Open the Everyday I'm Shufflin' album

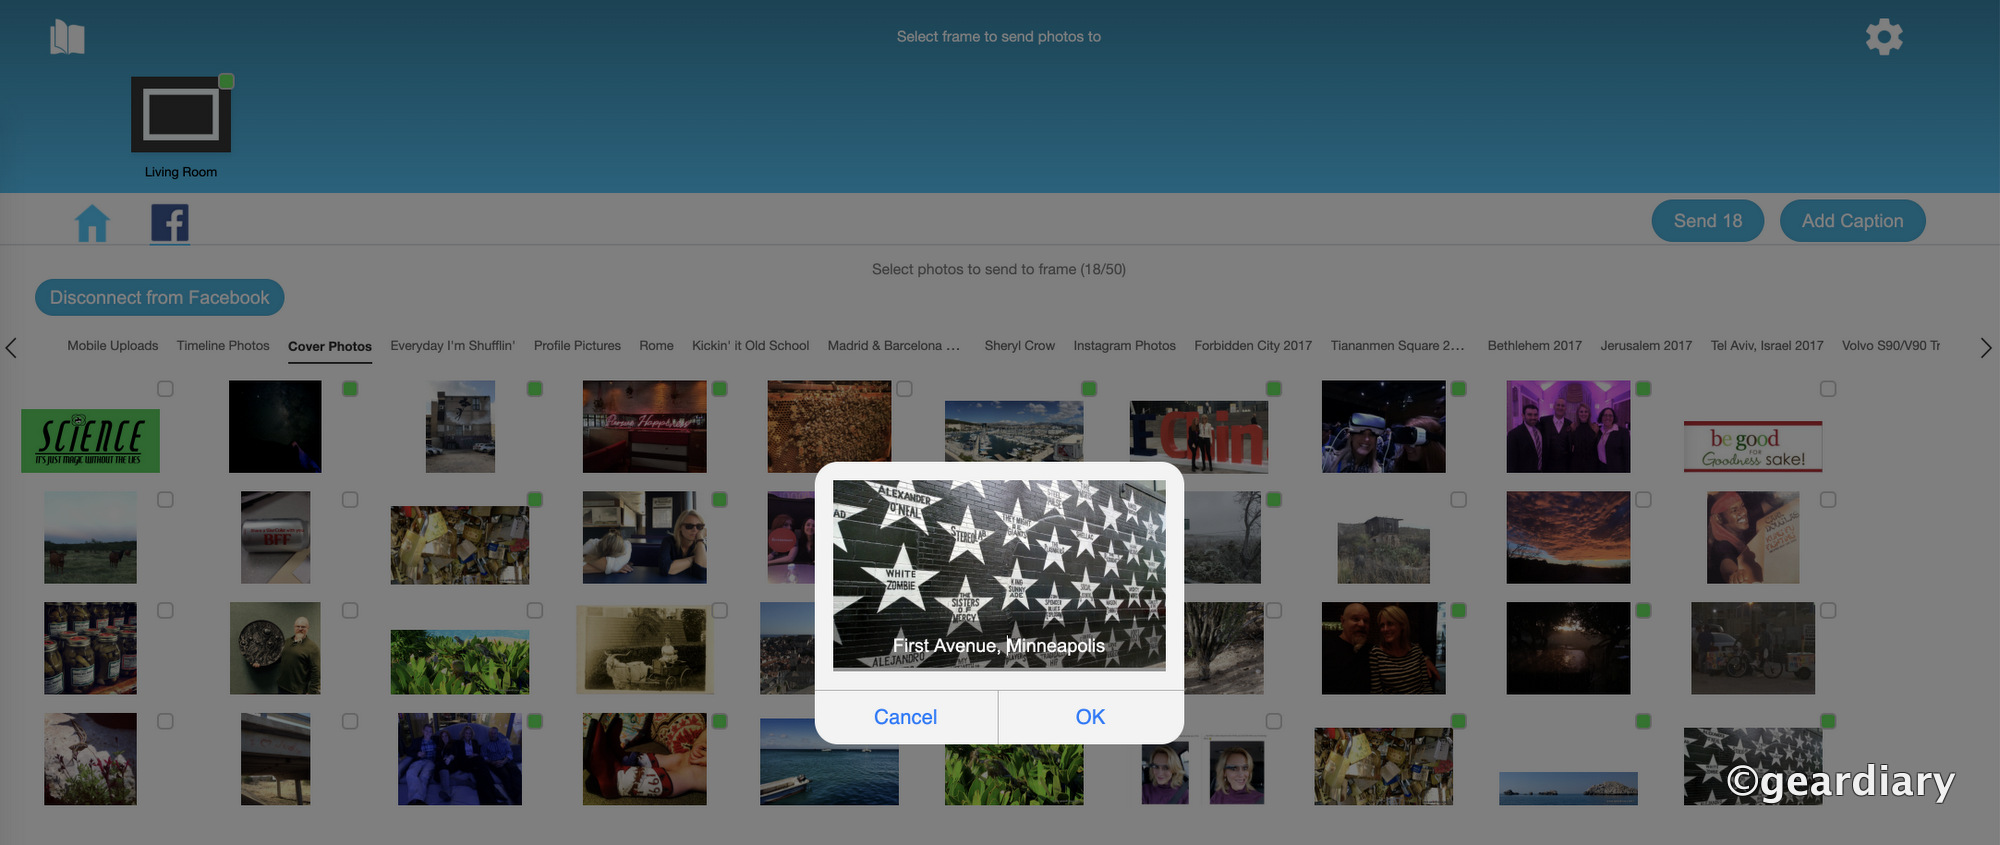[x=453, y=345]
